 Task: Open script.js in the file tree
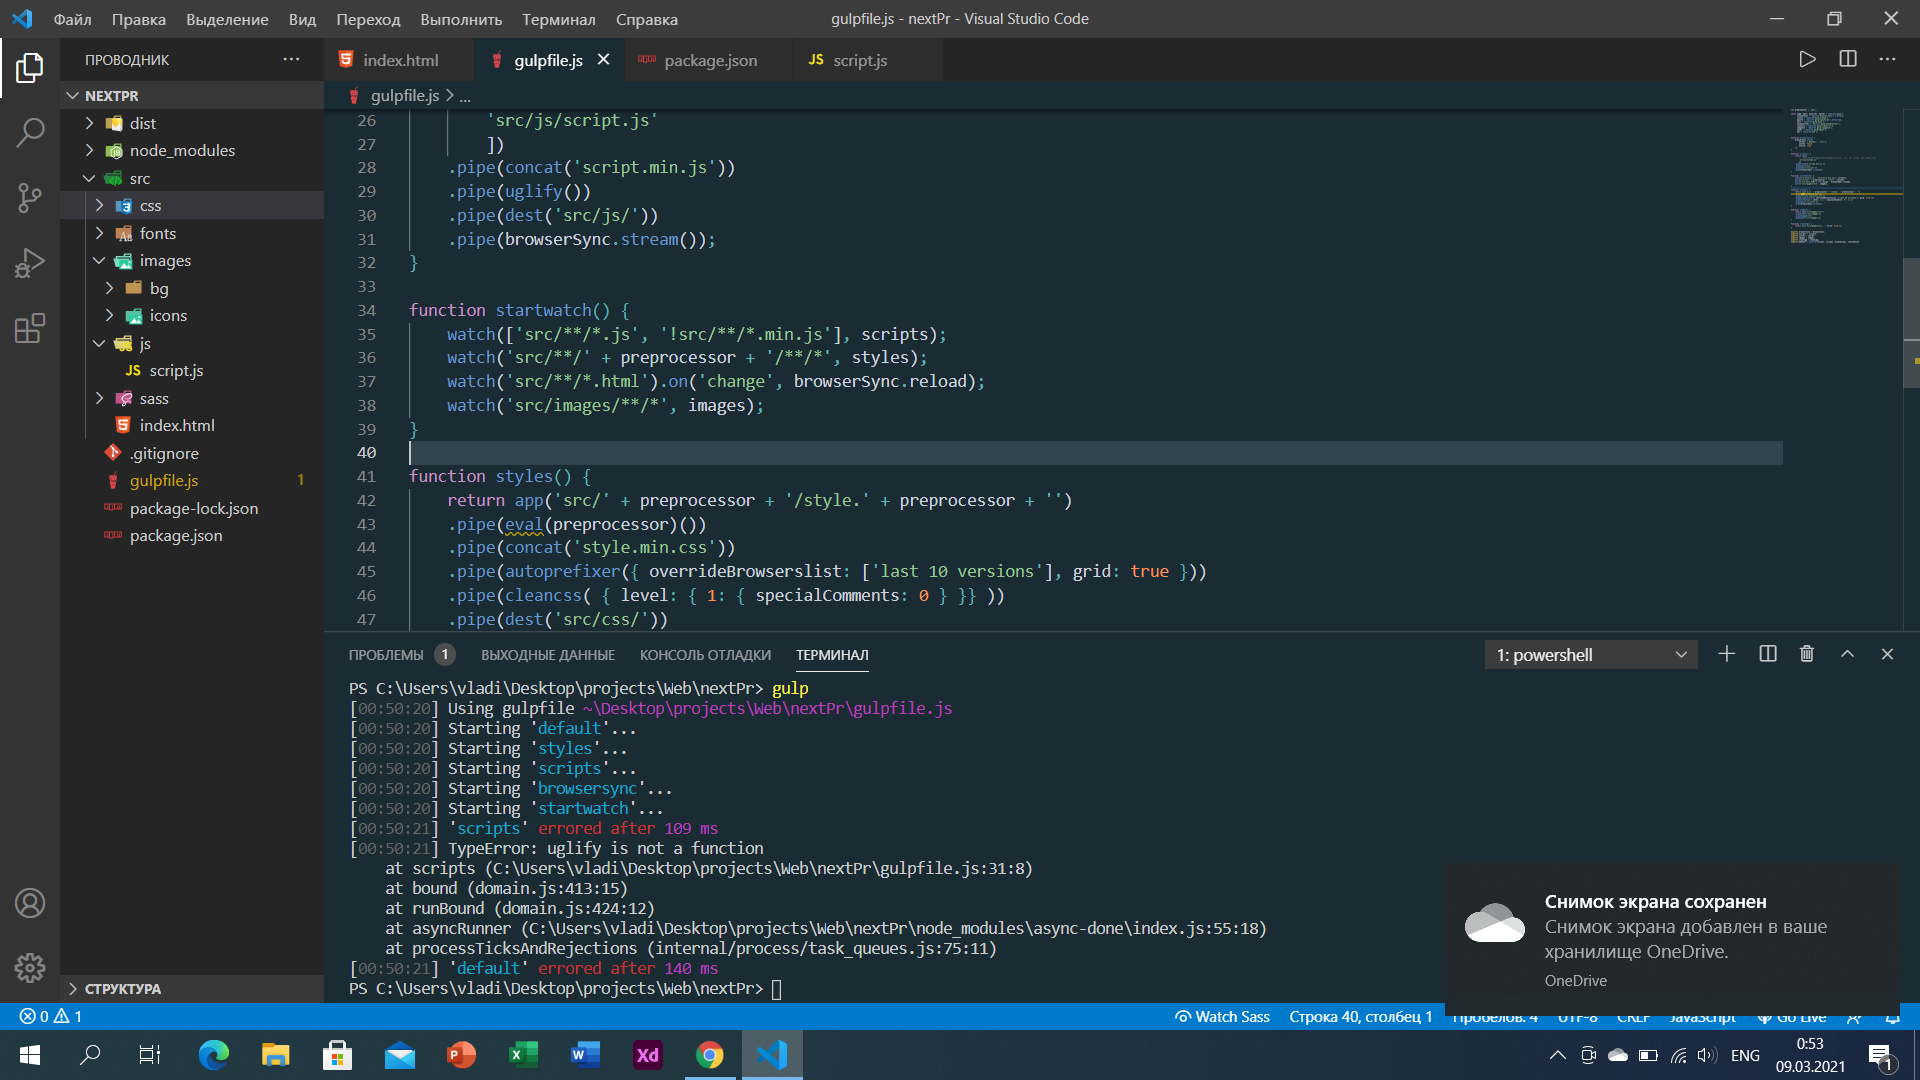(192, 370)
